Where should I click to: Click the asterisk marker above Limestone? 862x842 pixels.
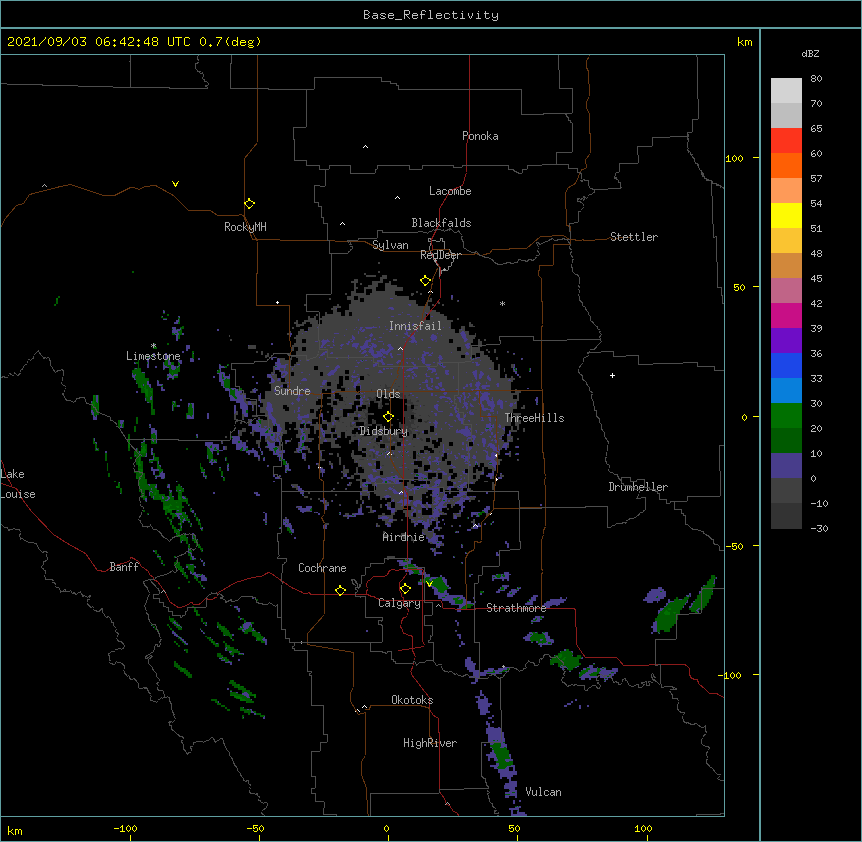coord(154,346)
